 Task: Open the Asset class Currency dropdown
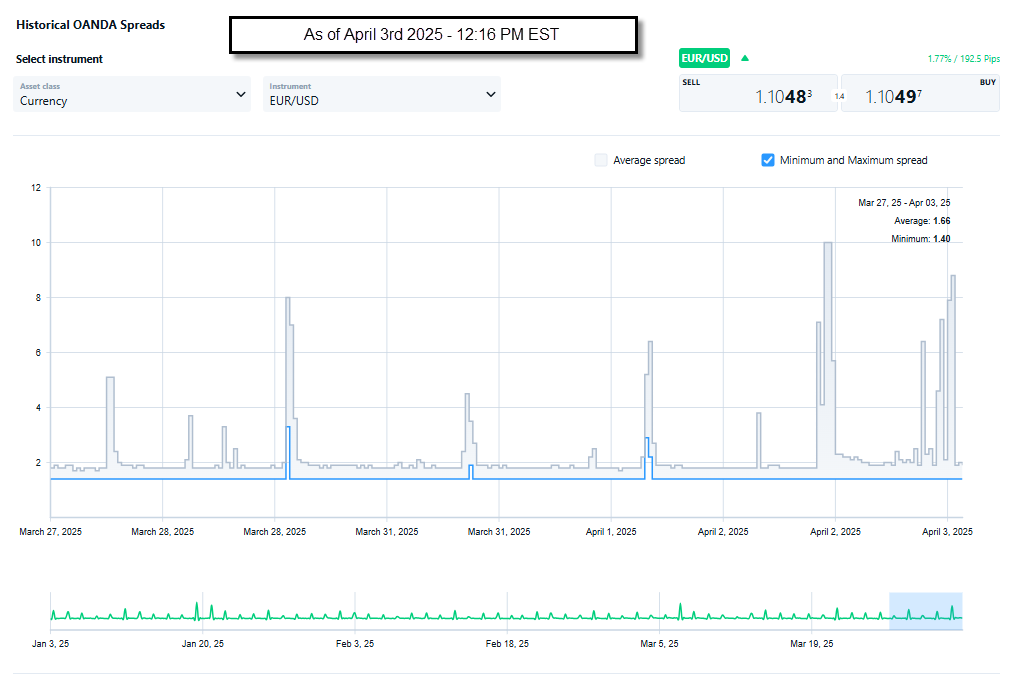(132, 94)
